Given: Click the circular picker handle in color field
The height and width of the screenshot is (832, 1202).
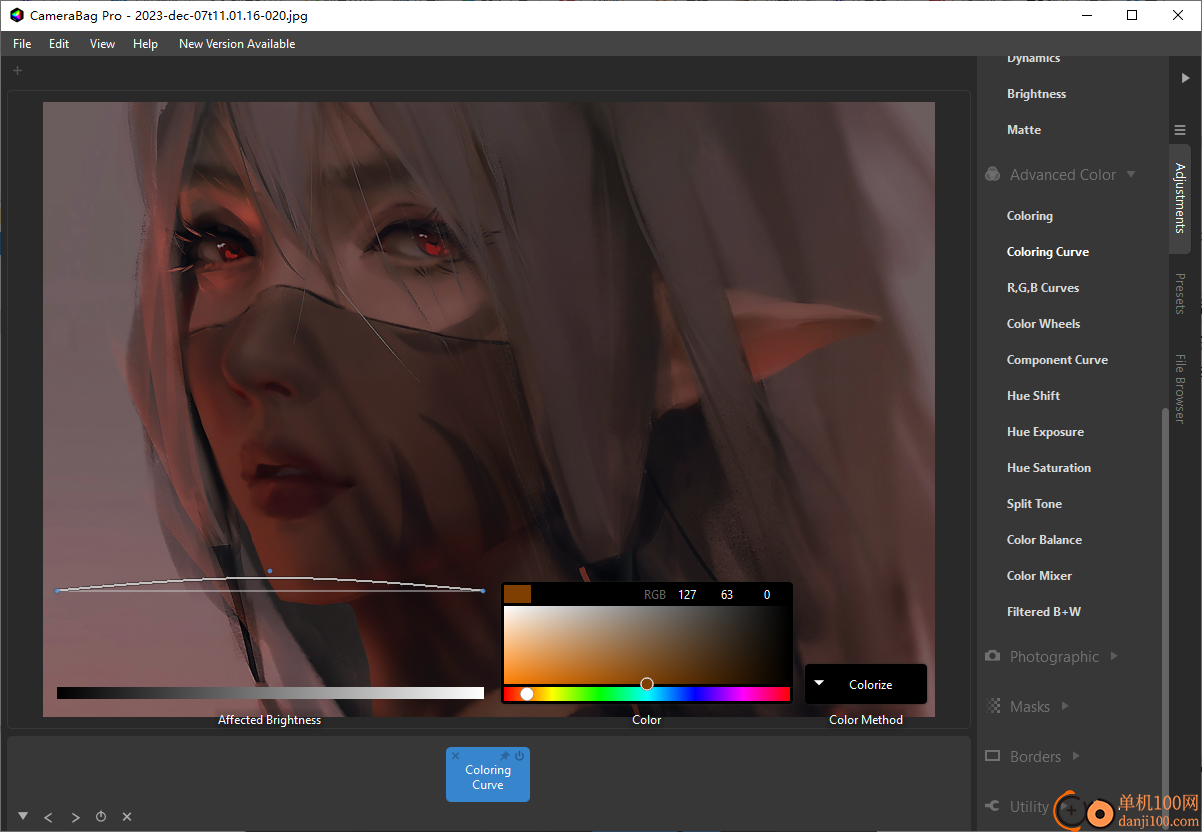Looking at the screenshot, I should pyautogui.click(x=647, y=684).
